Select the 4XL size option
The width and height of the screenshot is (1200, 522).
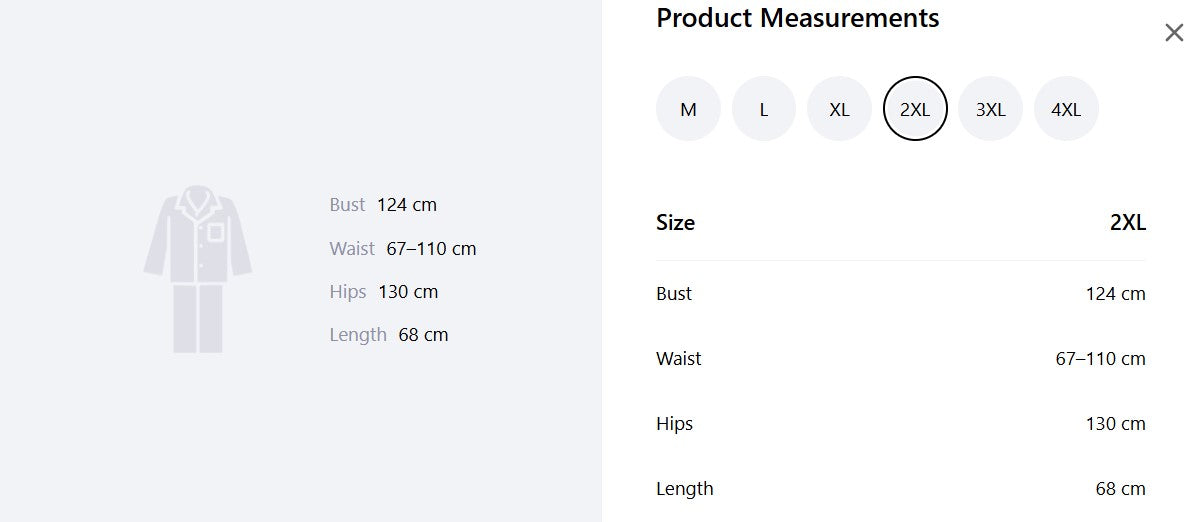[x=1066, y=109]
